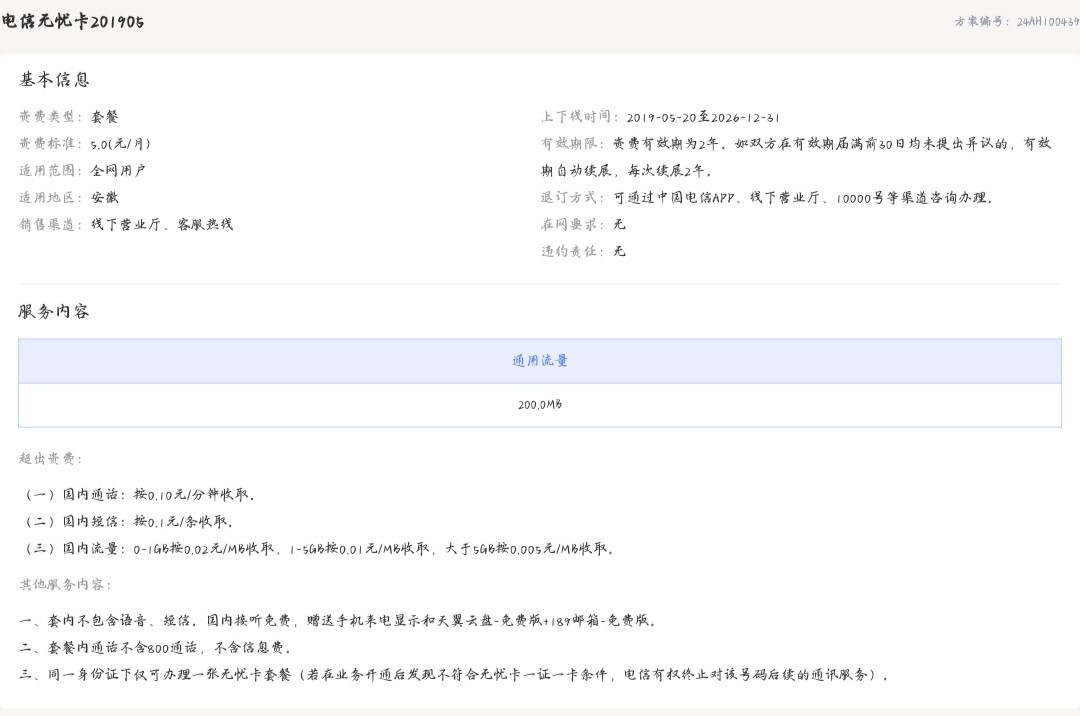Select the 有效期限 label
The height and width of the screenshot is (716, 1080).
pyautogui.click(x=572, y=144)
